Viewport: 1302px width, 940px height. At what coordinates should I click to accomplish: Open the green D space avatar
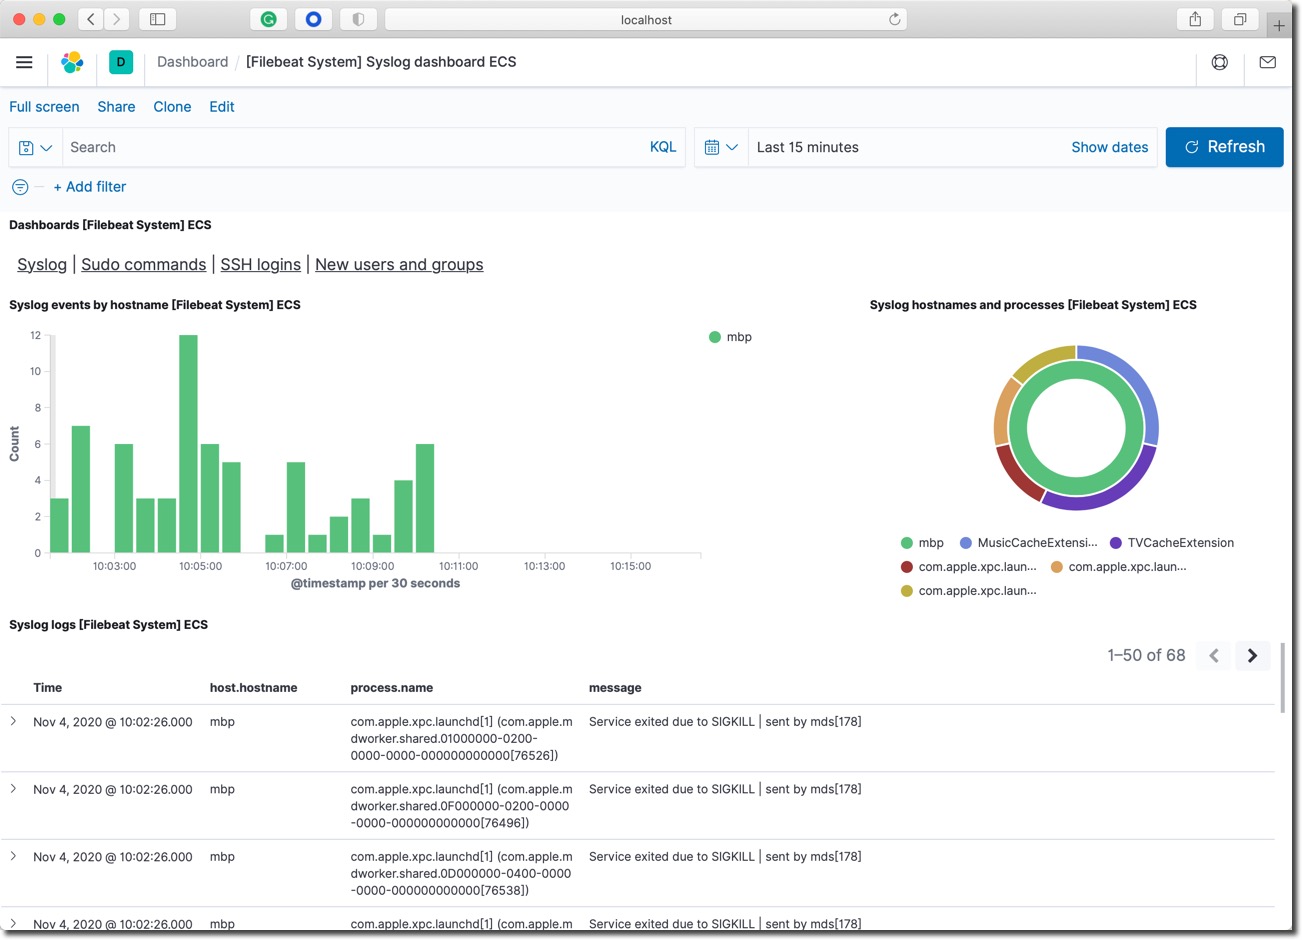(x=121, y=62)
